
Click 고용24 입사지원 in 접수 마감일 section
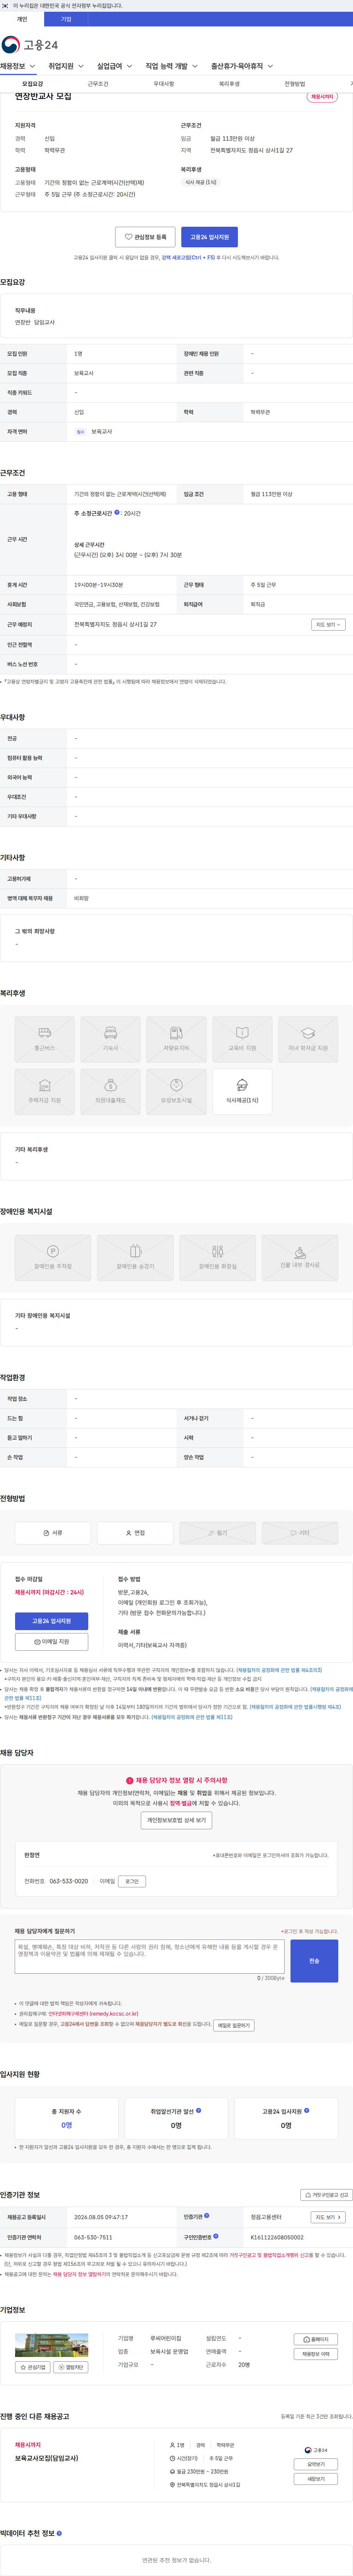click(51, 1621)
